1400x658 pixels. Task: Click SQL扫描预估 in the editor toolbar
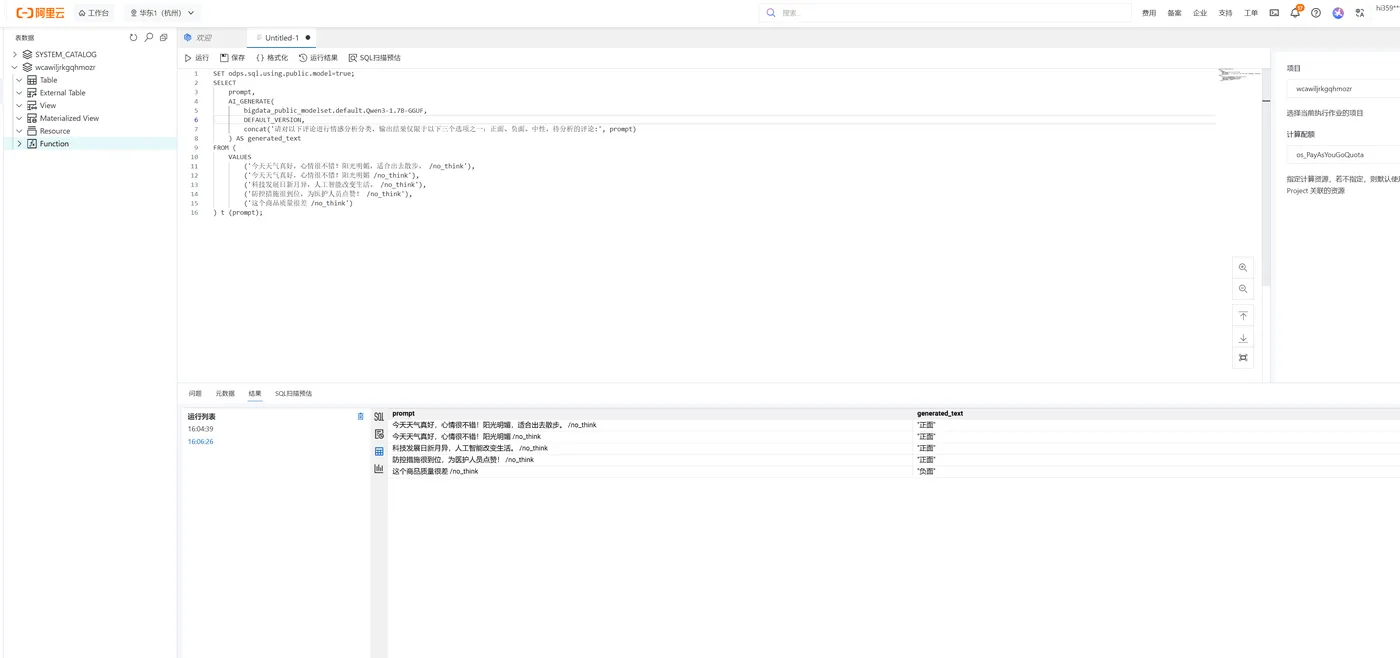tap(375, 58)
